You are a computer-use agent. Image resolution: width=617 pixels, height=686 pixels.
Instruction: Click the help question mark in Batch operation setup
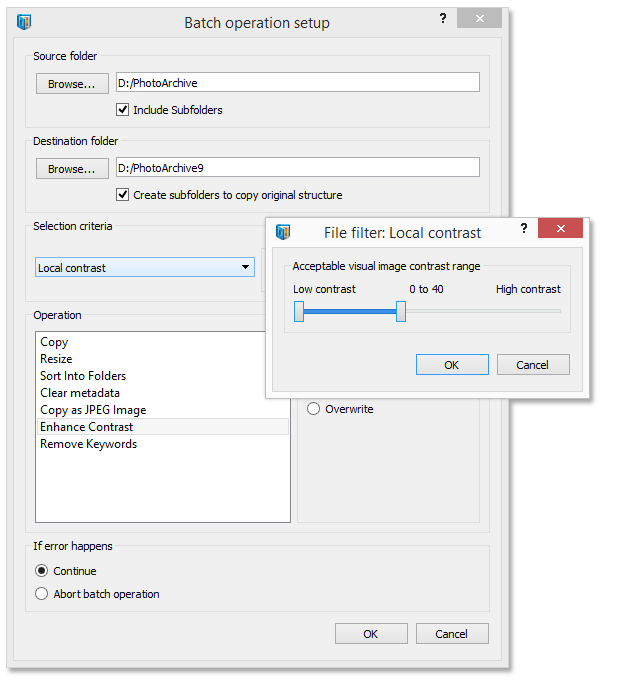pyautogui.click(x=443, y=18)
